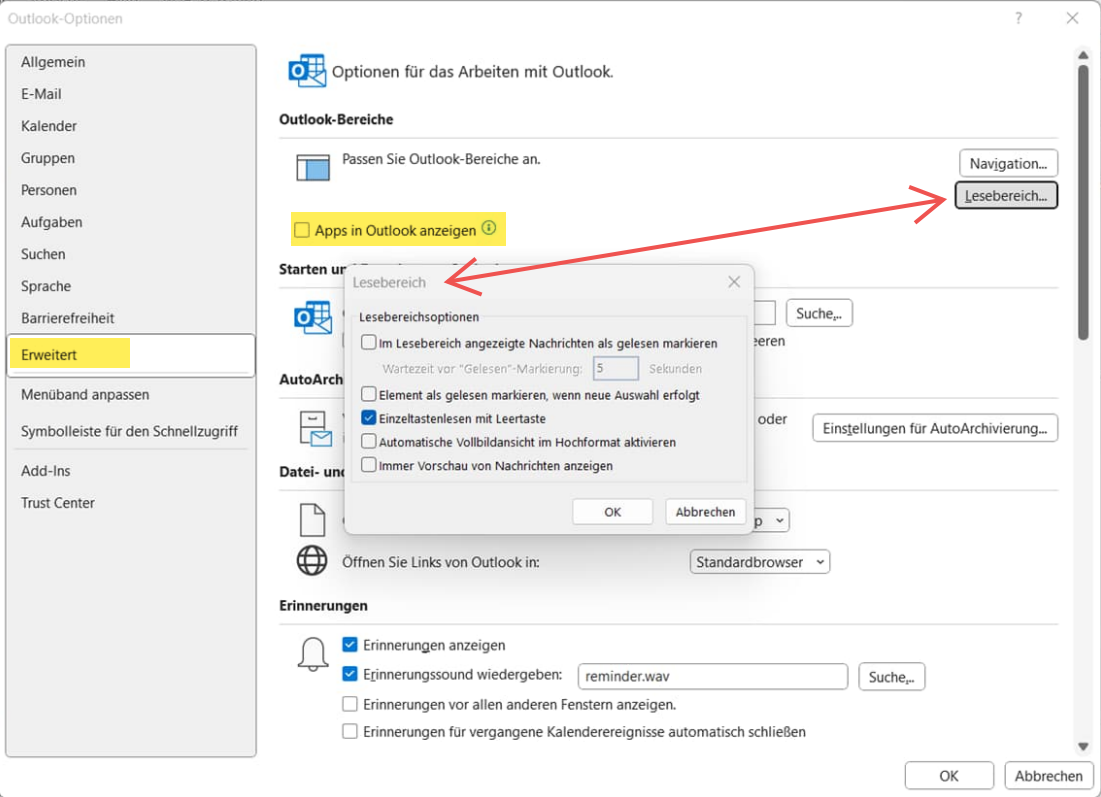Click the help question mark icon
Viewport: 1101px width, 797px height.
(1019, 18)
